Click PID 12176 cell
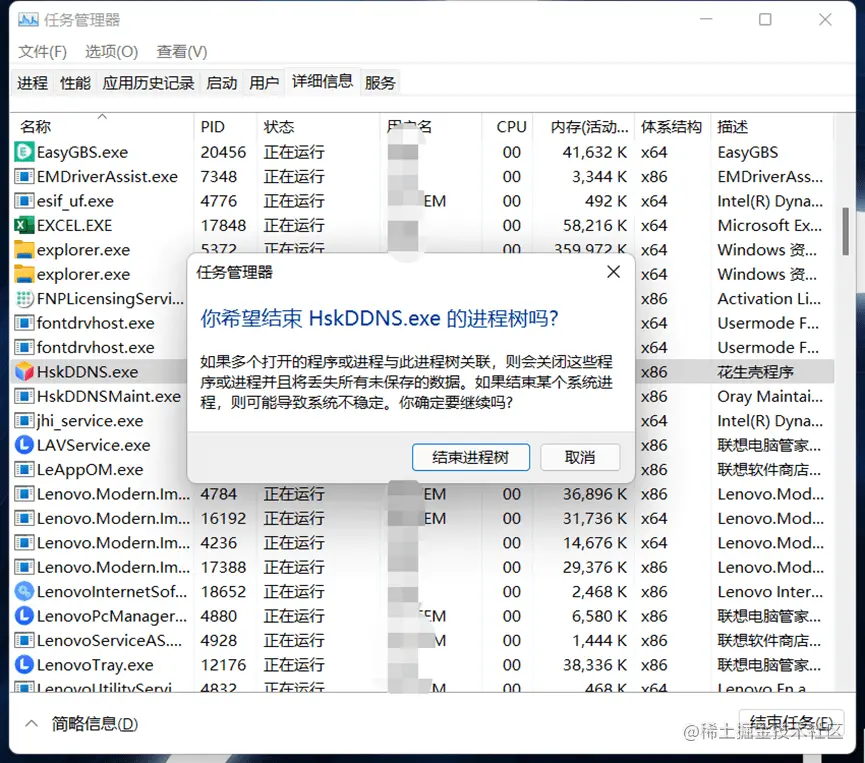Screen dimensions: 865x763 tap(223, 665)
